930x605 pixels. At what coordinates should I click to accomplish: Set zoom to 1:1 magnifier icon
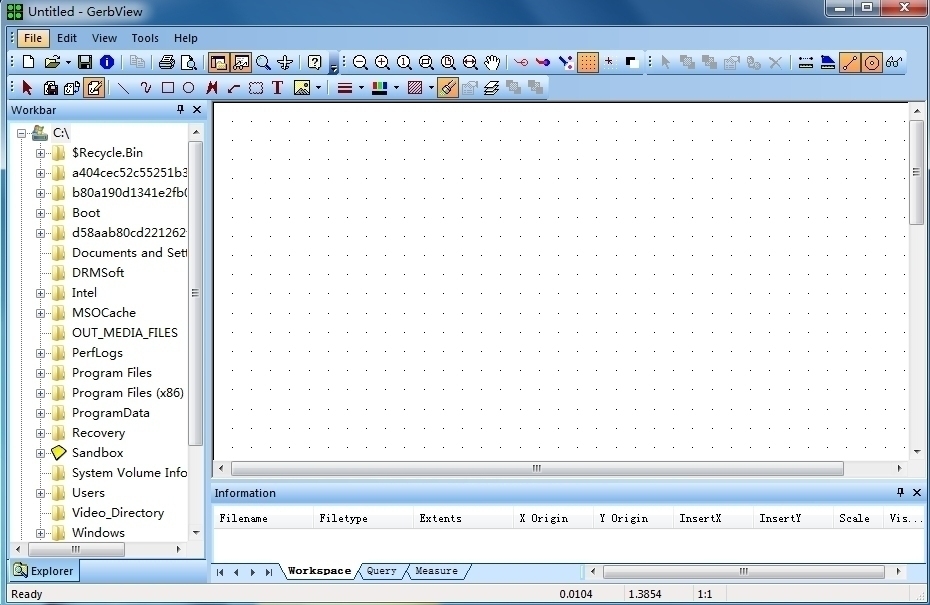coord(404,62)
